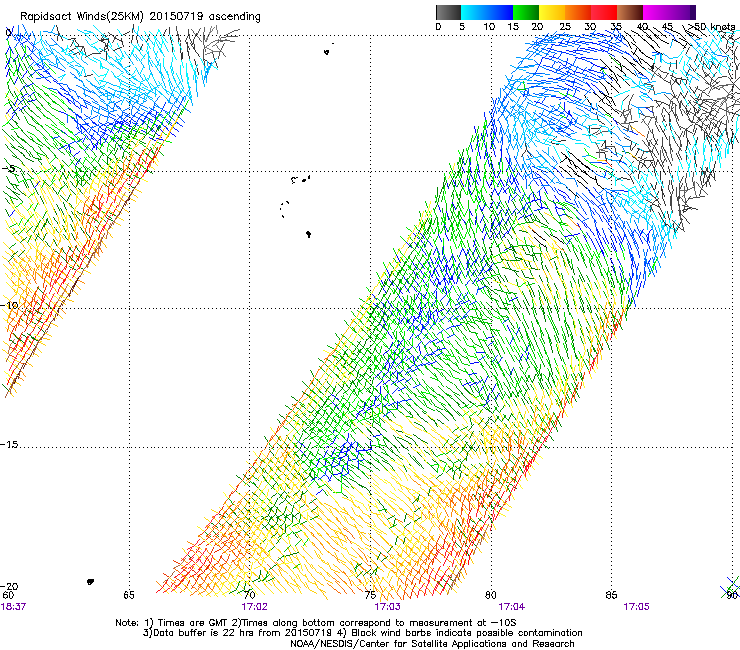Click the legend value '10'
Screen dimensions: 740x650
[x=489, y=27]
